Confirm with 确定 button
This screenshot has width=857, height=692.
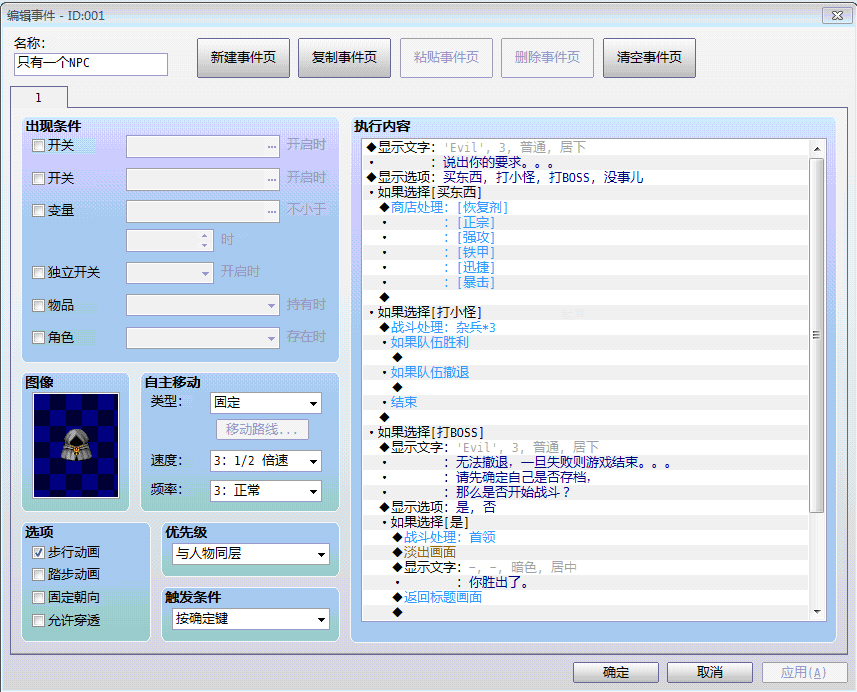[x=616, y=672]
